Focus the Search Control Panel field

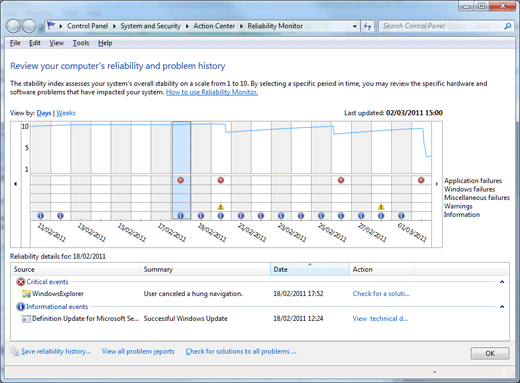pyautogui.click(x=442, y=26)
